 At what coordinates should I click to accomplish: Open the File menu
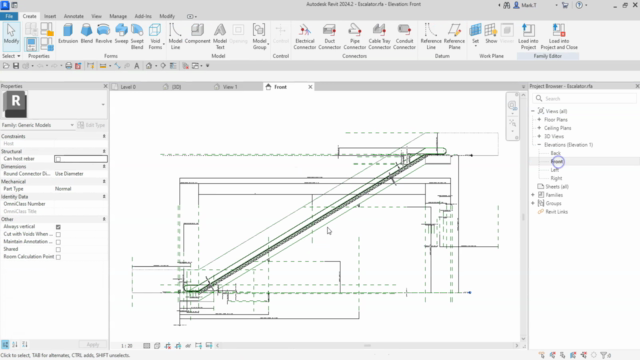9,16
